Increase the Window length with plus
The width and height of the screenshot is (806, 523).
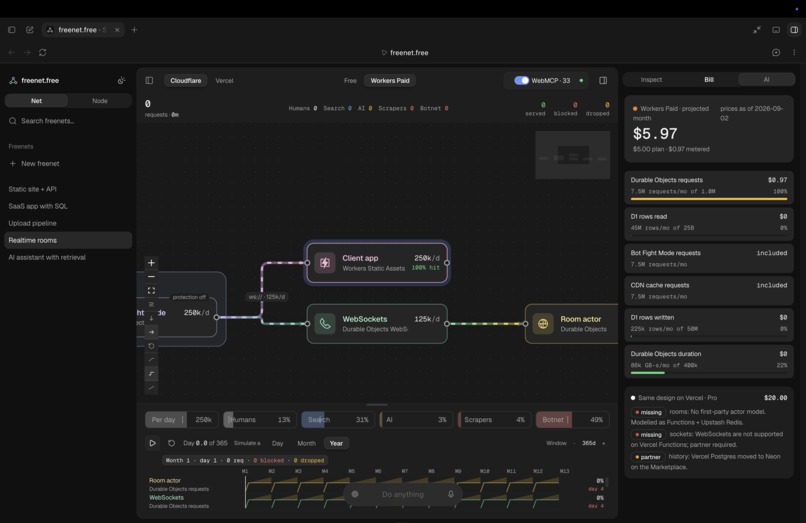pos(603,443)
